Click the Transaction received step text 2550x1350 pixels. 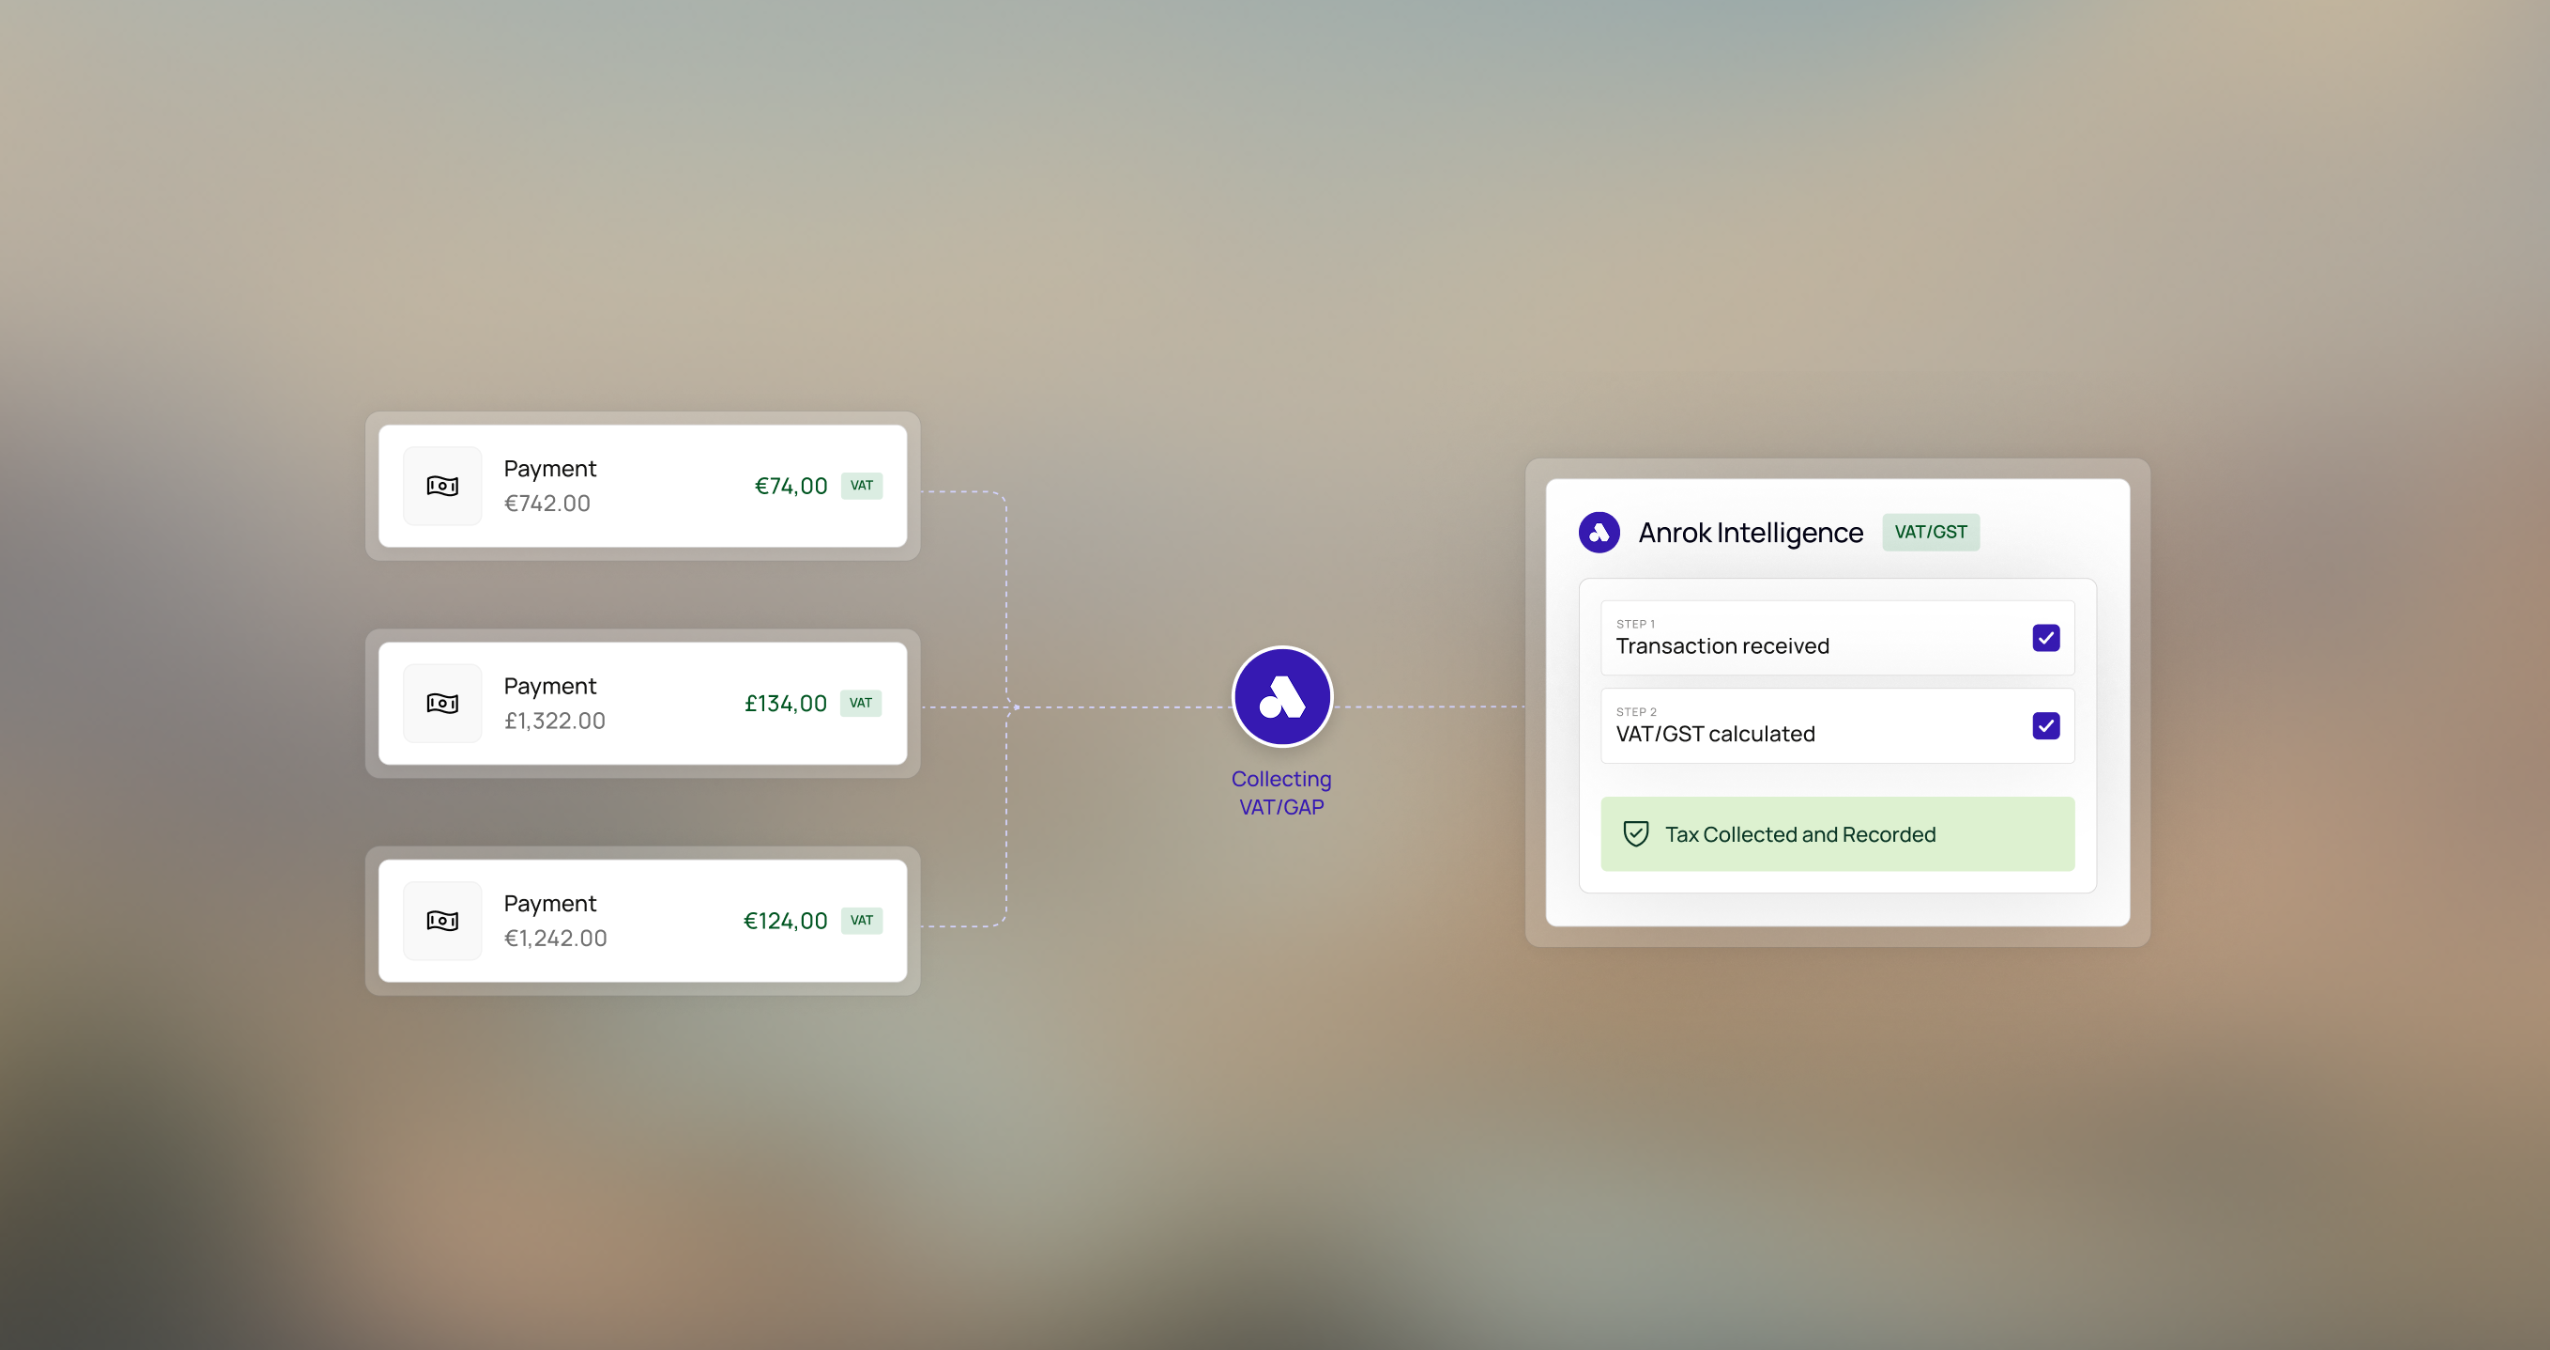click(x=1722, y=646)
